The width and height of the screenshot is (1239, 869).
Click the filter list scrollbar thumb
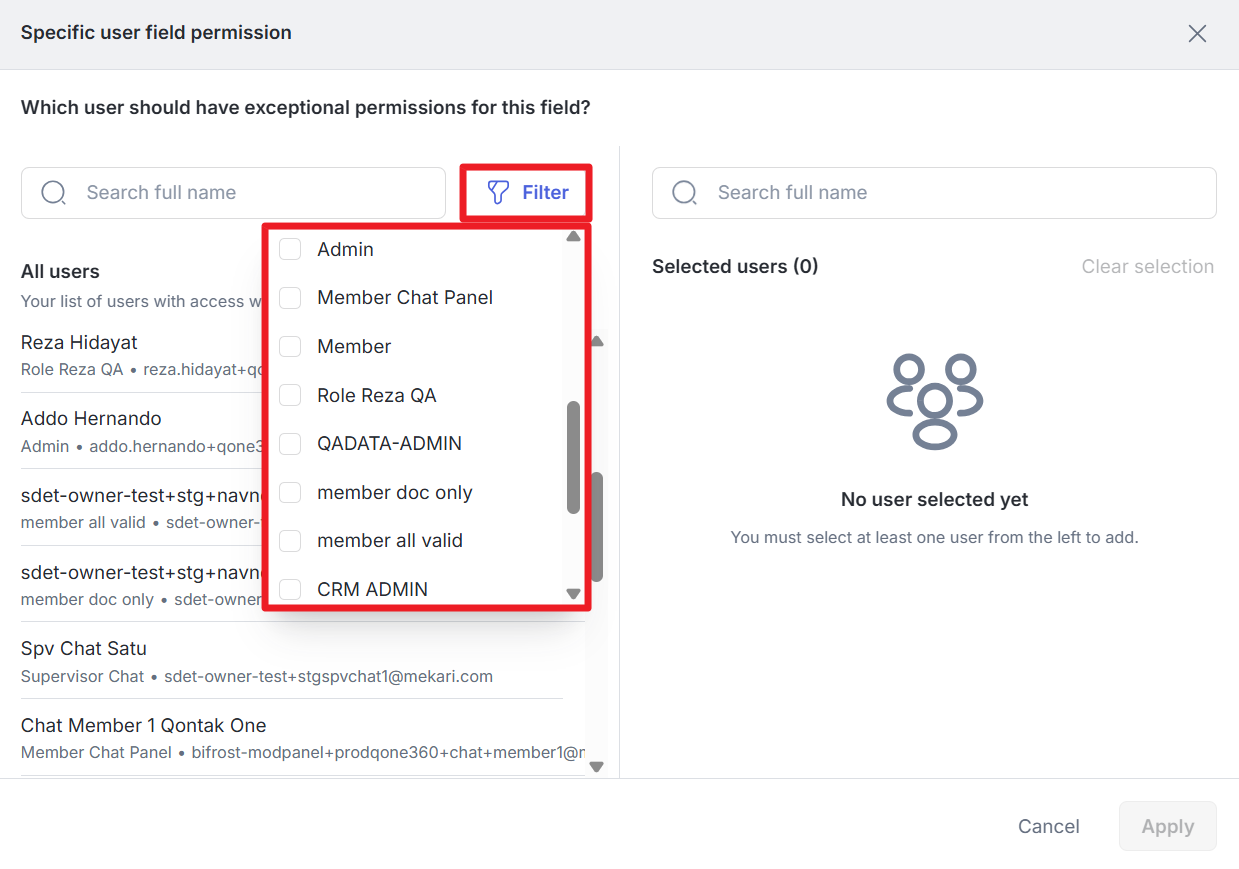pos(573,457)
